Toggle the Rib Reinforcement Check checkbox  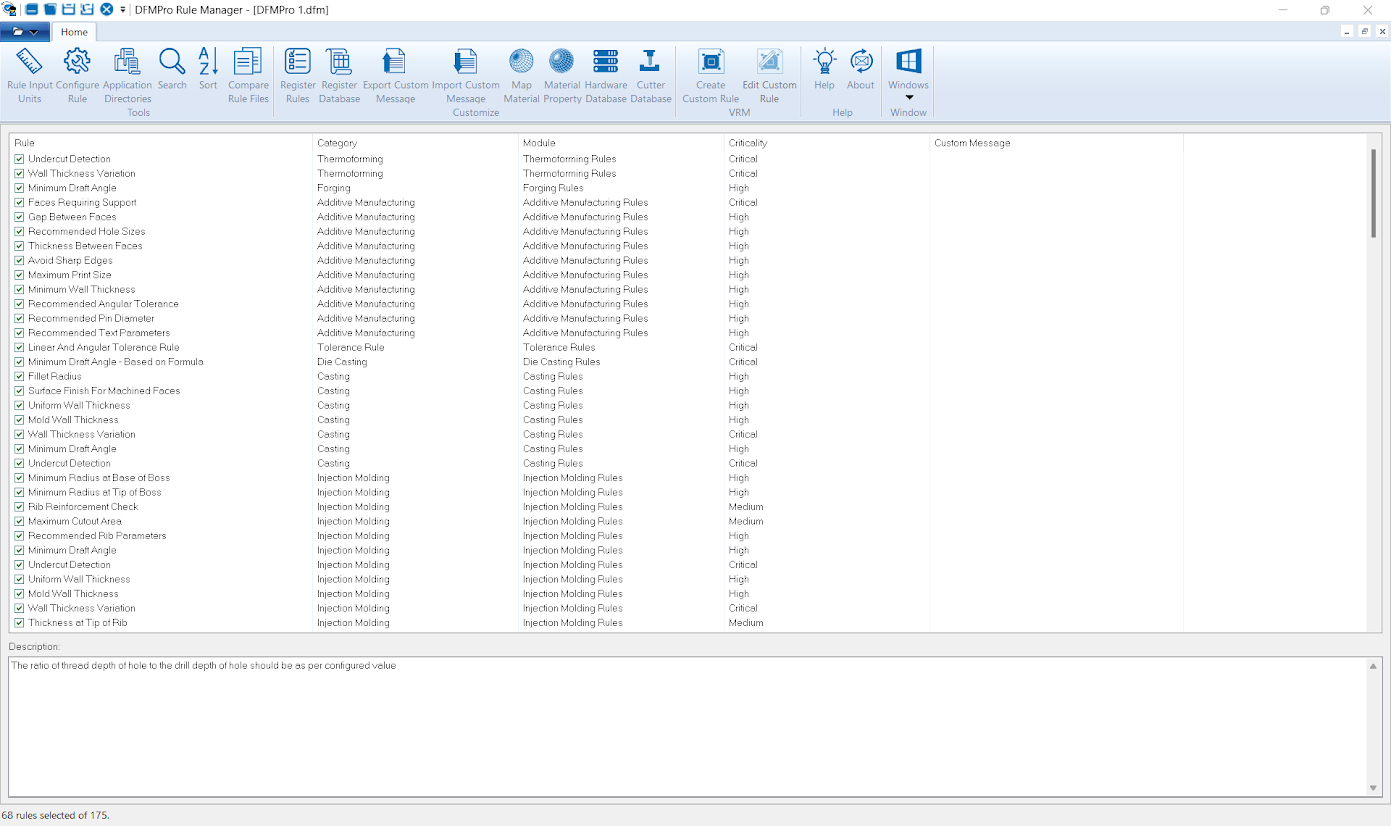click(19, 507)
